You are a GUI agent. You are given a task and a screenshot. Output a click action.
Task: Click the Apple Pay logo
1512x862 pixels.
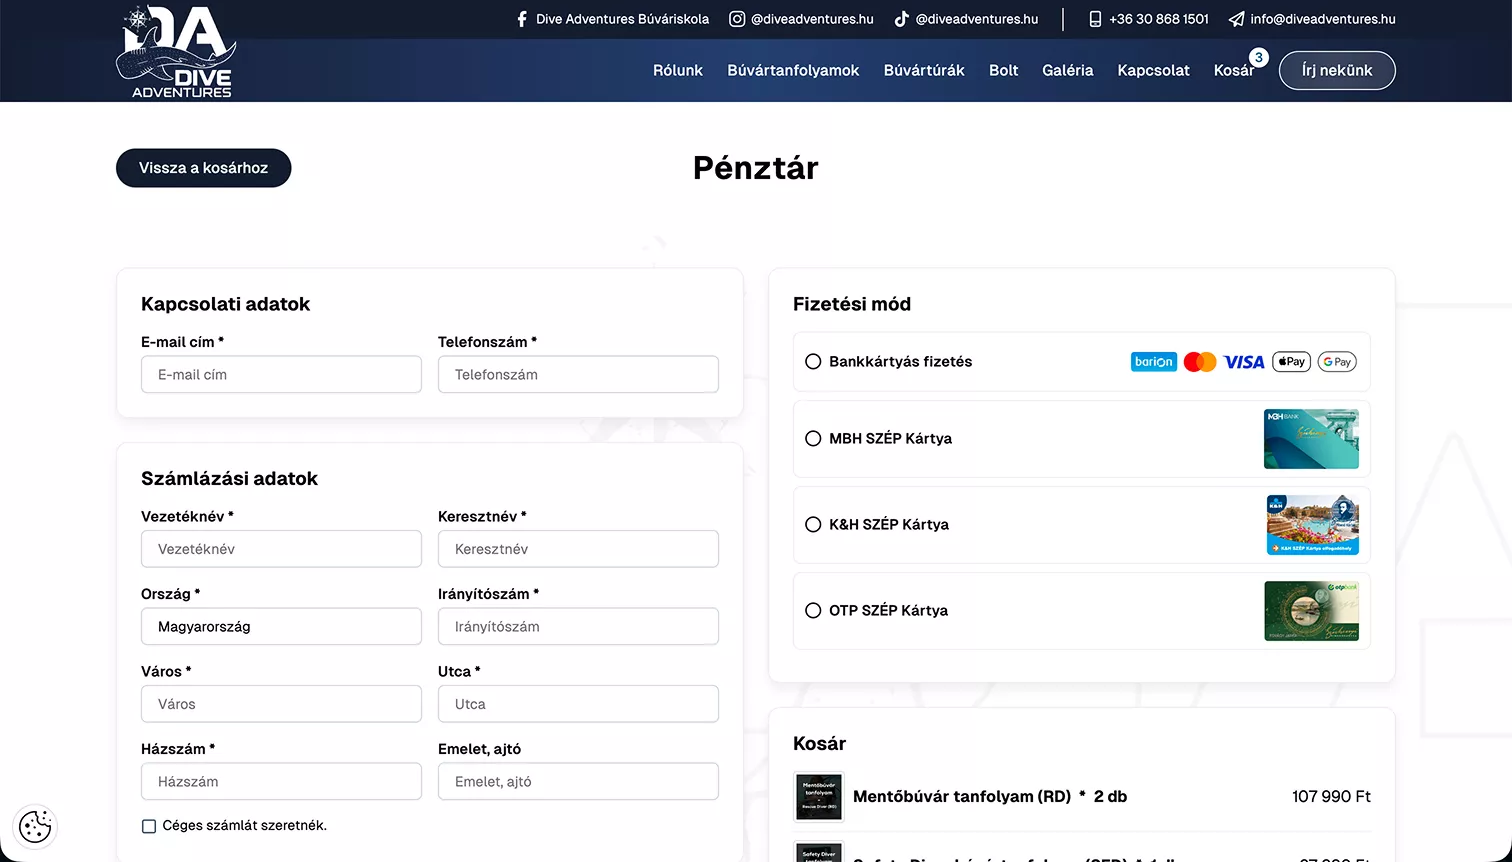tap(1291, 362)
